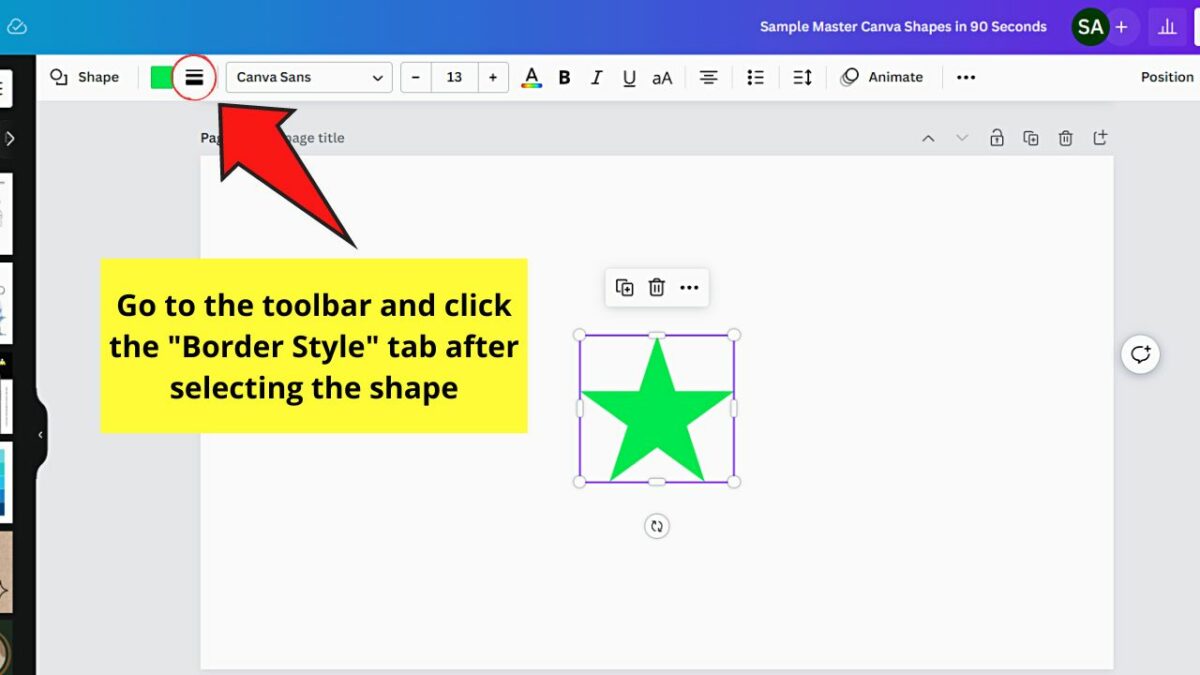Change the text alignment

tap(708, 77)
